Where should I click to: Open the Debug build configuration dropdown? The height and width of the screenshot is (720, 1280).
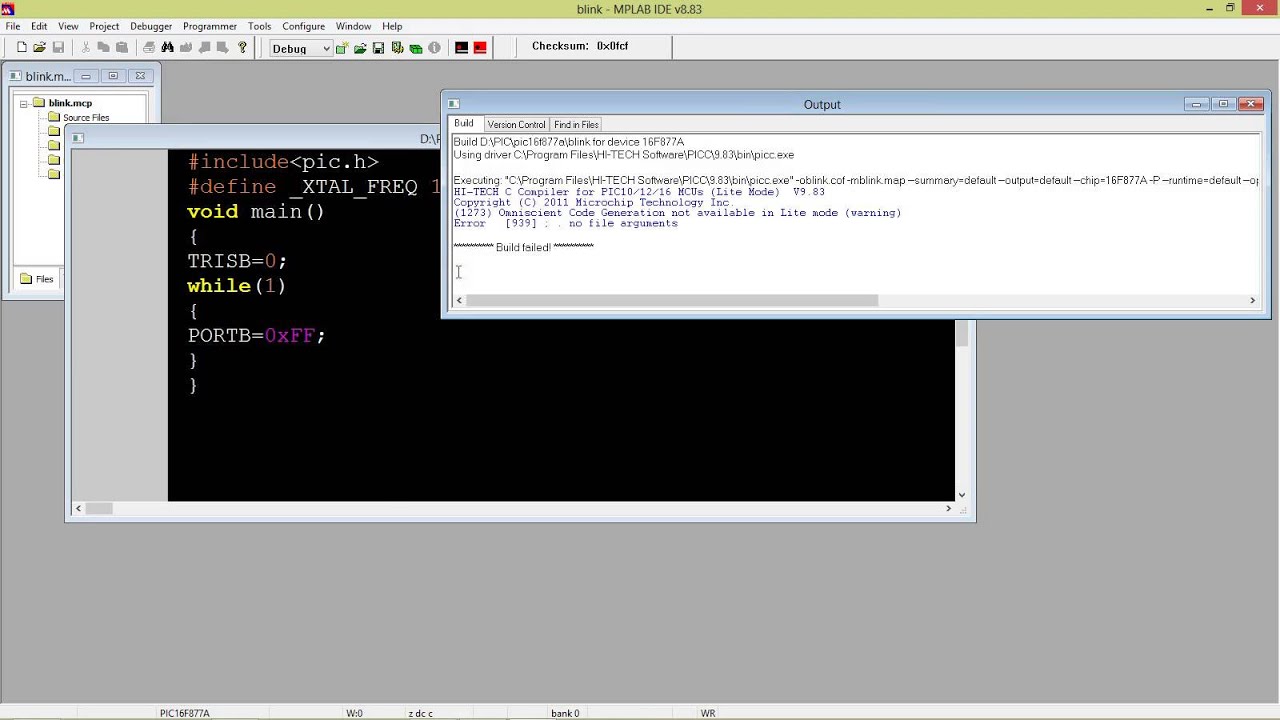pyautogui.click(x=300, y=48)
